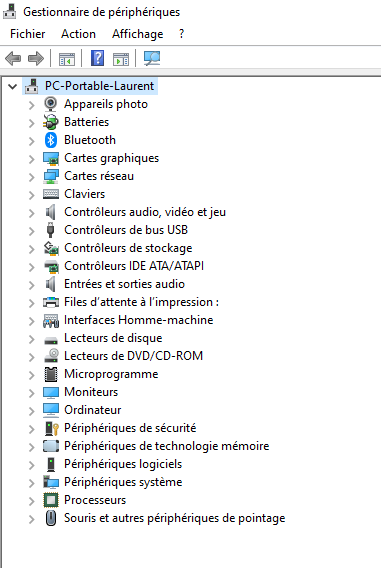Click the Forward arrow toolbar icon
The image size is (381, 568).
tap(35, 58)
